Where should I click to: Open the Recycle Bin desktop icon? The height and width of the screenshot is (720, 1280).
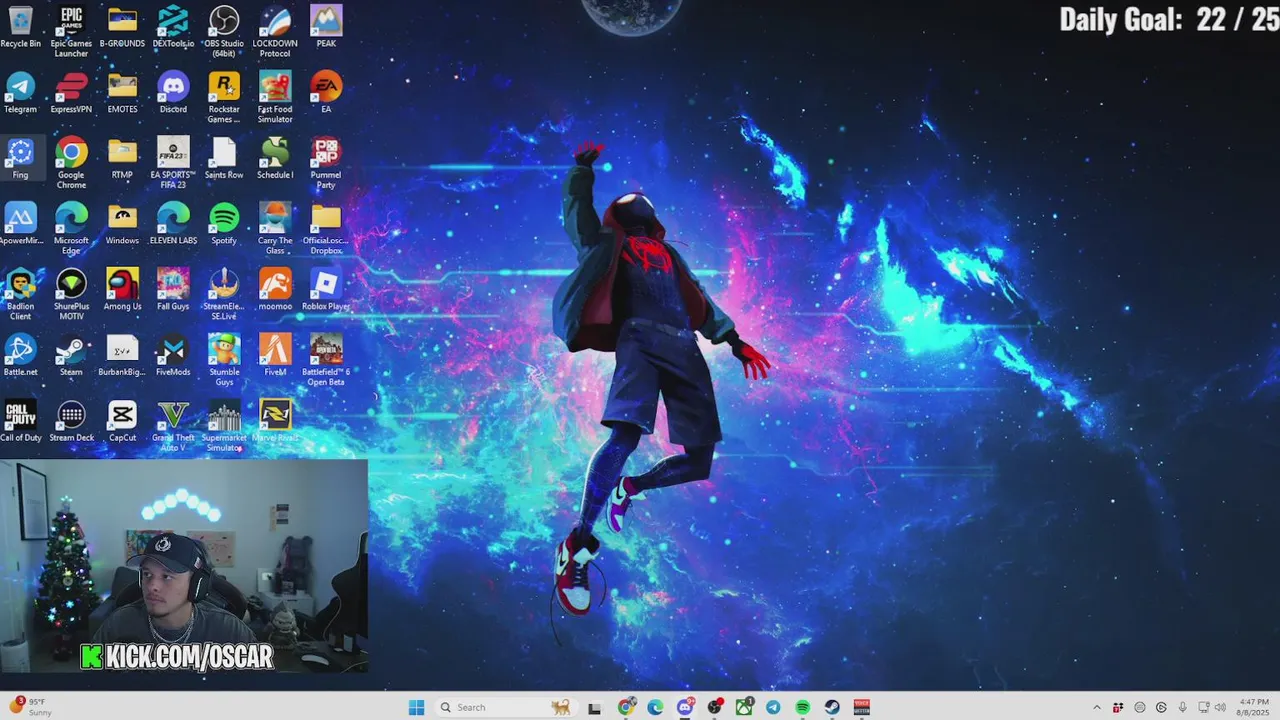pos(20,28)
